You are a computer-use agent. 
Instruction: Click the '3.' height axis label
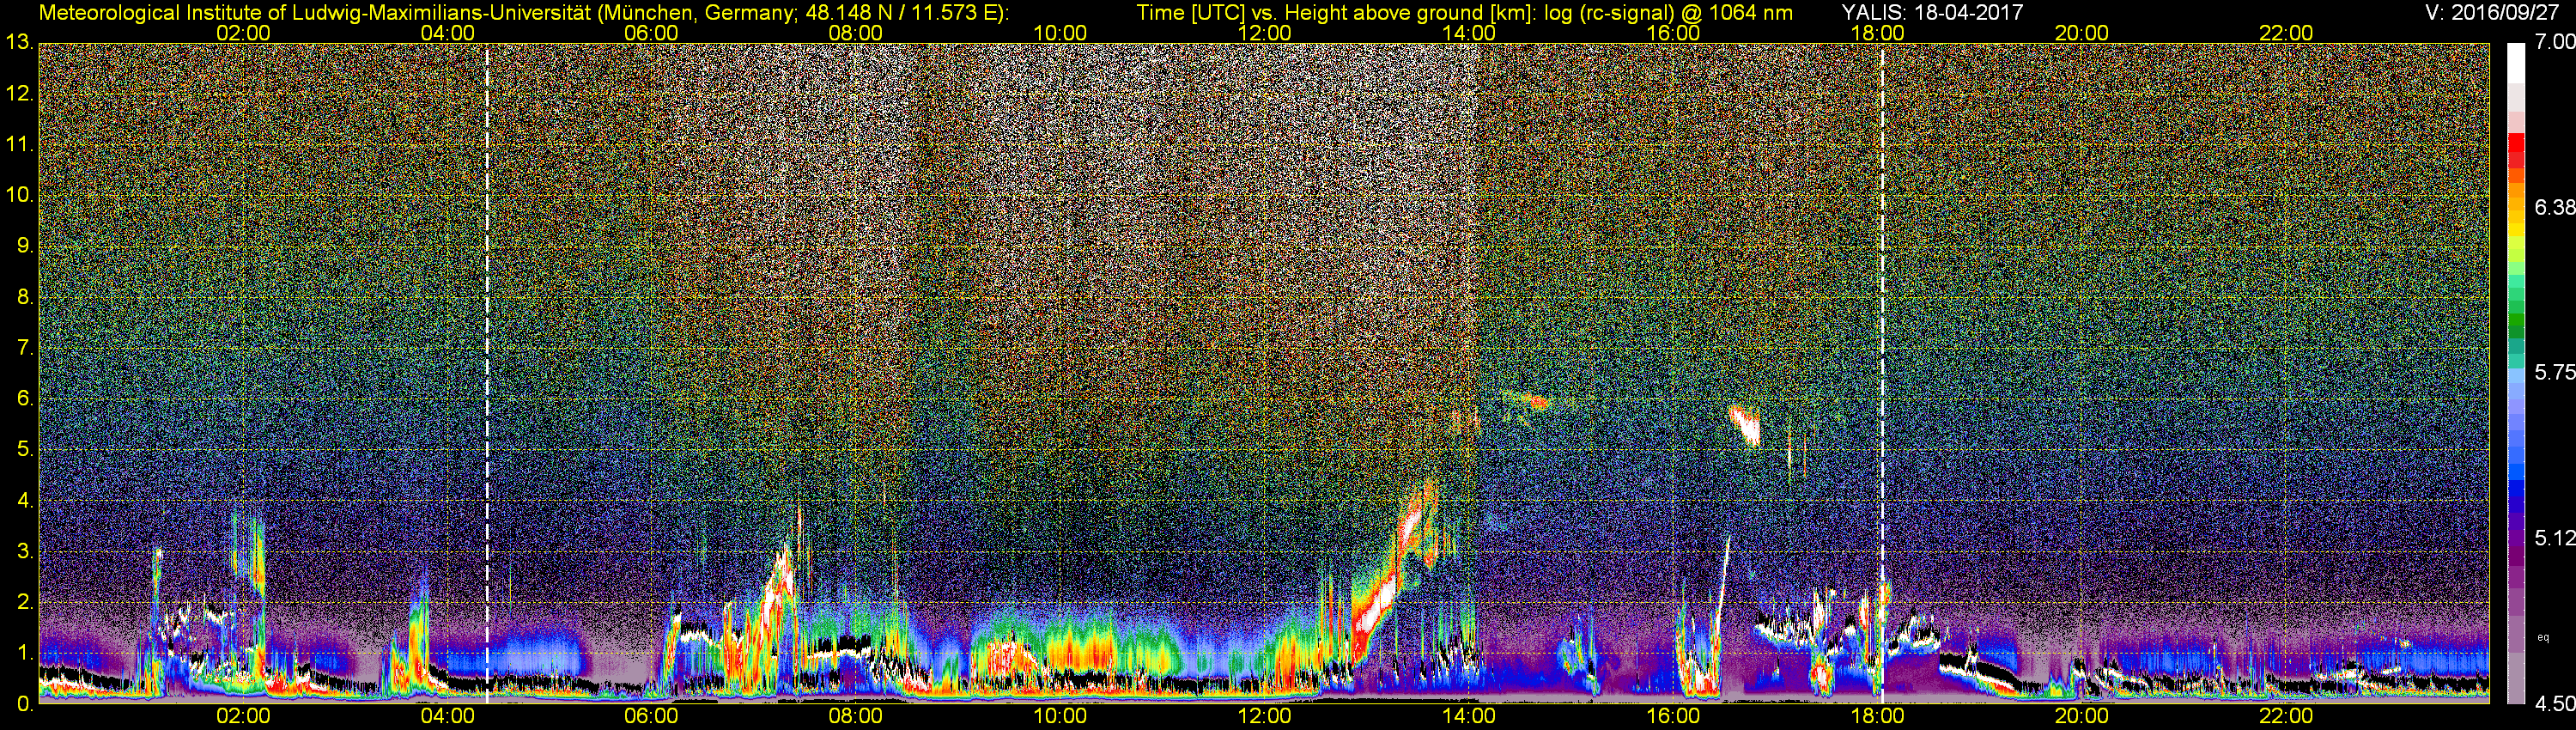tap(25, 551)
